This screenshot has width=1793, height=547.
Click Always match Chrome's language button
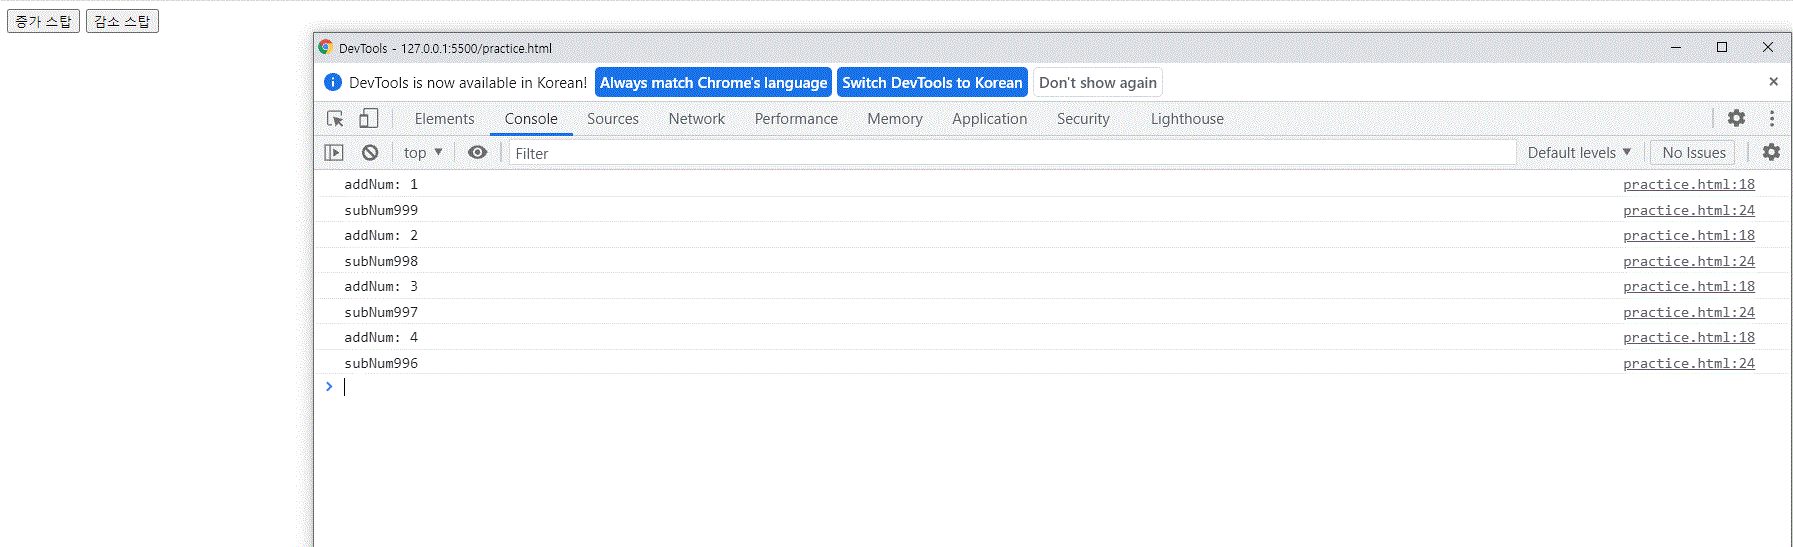tap(713, 83)
